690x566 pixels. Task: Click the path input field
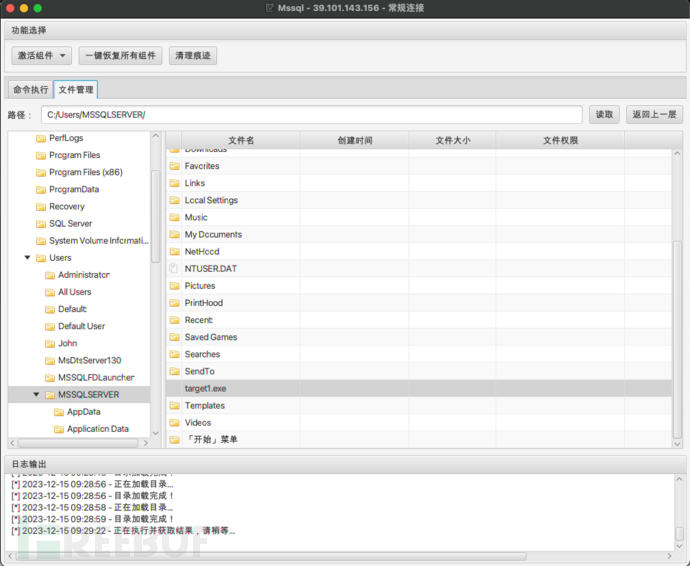(311, 115)
